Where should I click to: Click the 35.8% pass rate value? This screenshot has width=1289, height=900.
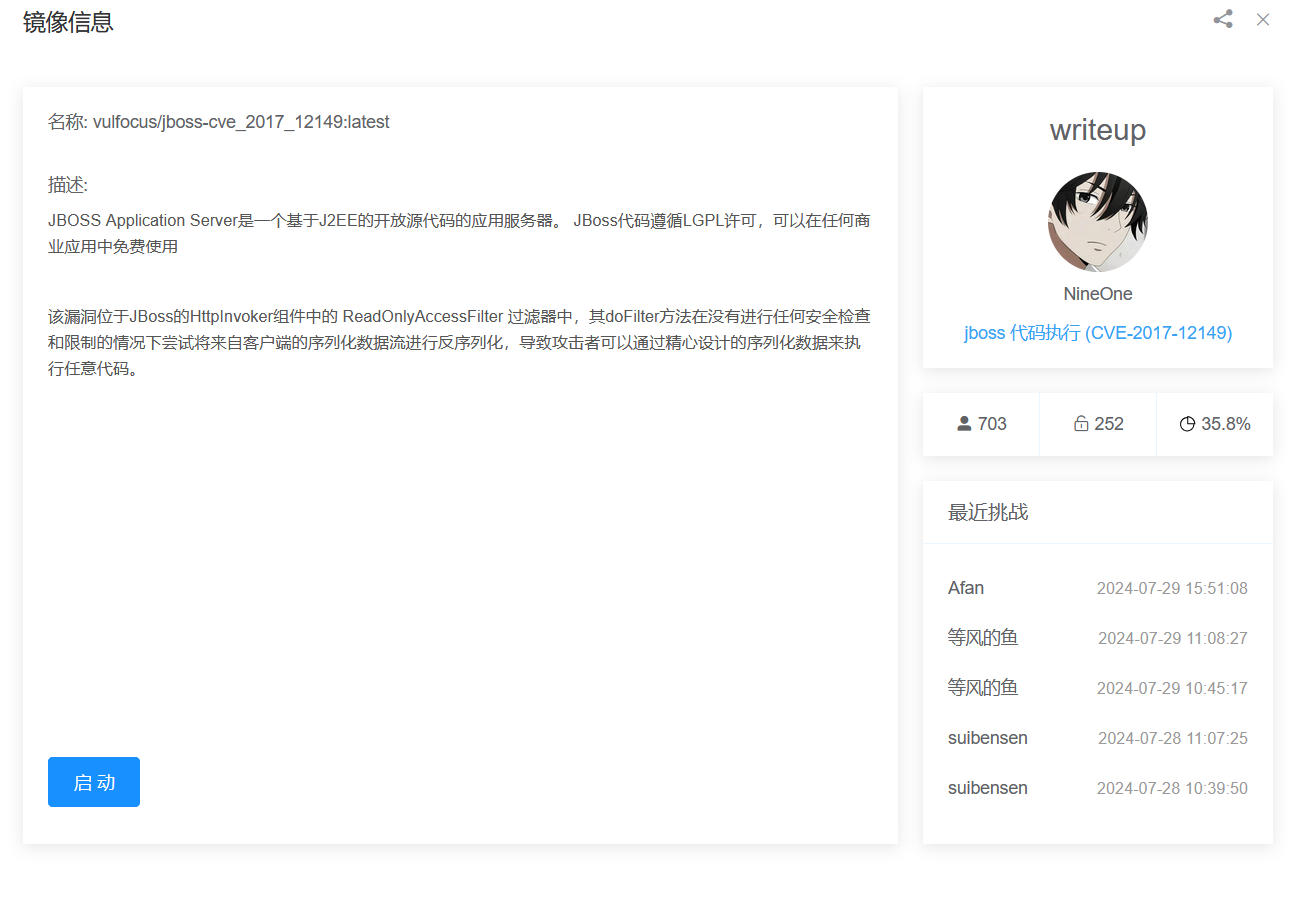point(1226,424)
